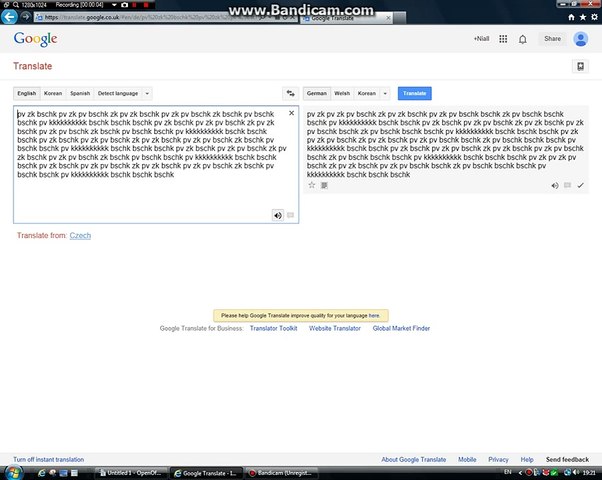
Task: Open Google apps grid
Action: click(x=503, y=39)
